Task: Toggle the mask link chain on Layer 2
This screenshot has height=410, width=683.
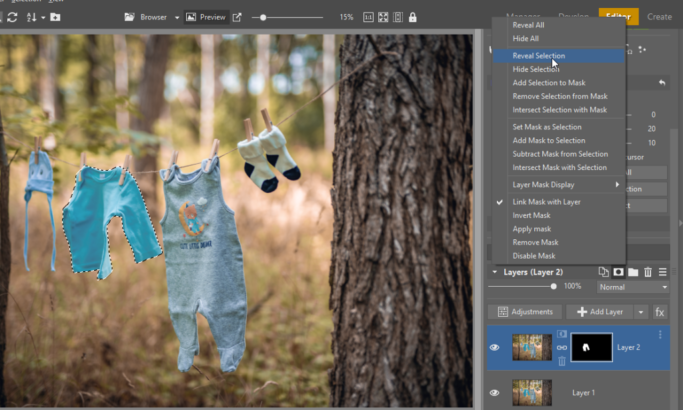Action: pos(562,347)
